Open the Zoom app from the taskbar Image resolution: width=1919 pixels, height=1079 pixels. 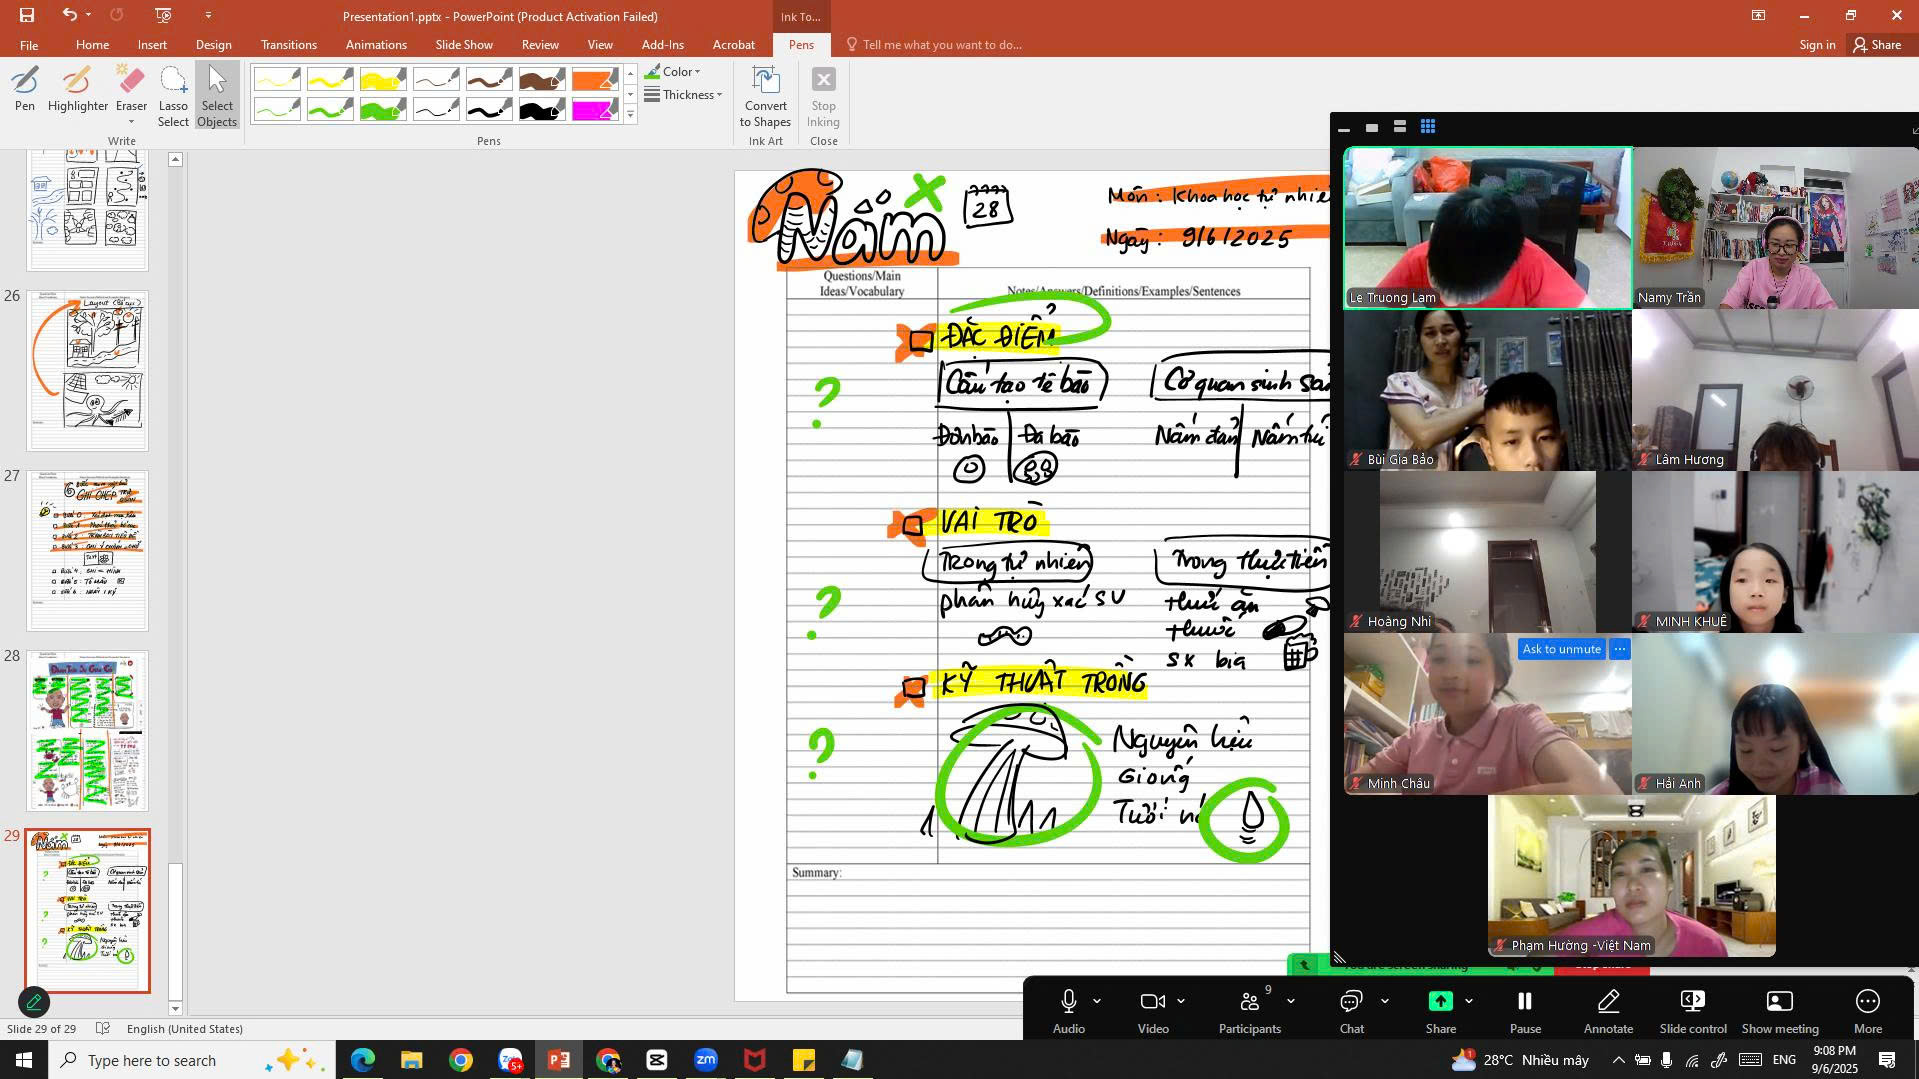(x=706, y=1060)
